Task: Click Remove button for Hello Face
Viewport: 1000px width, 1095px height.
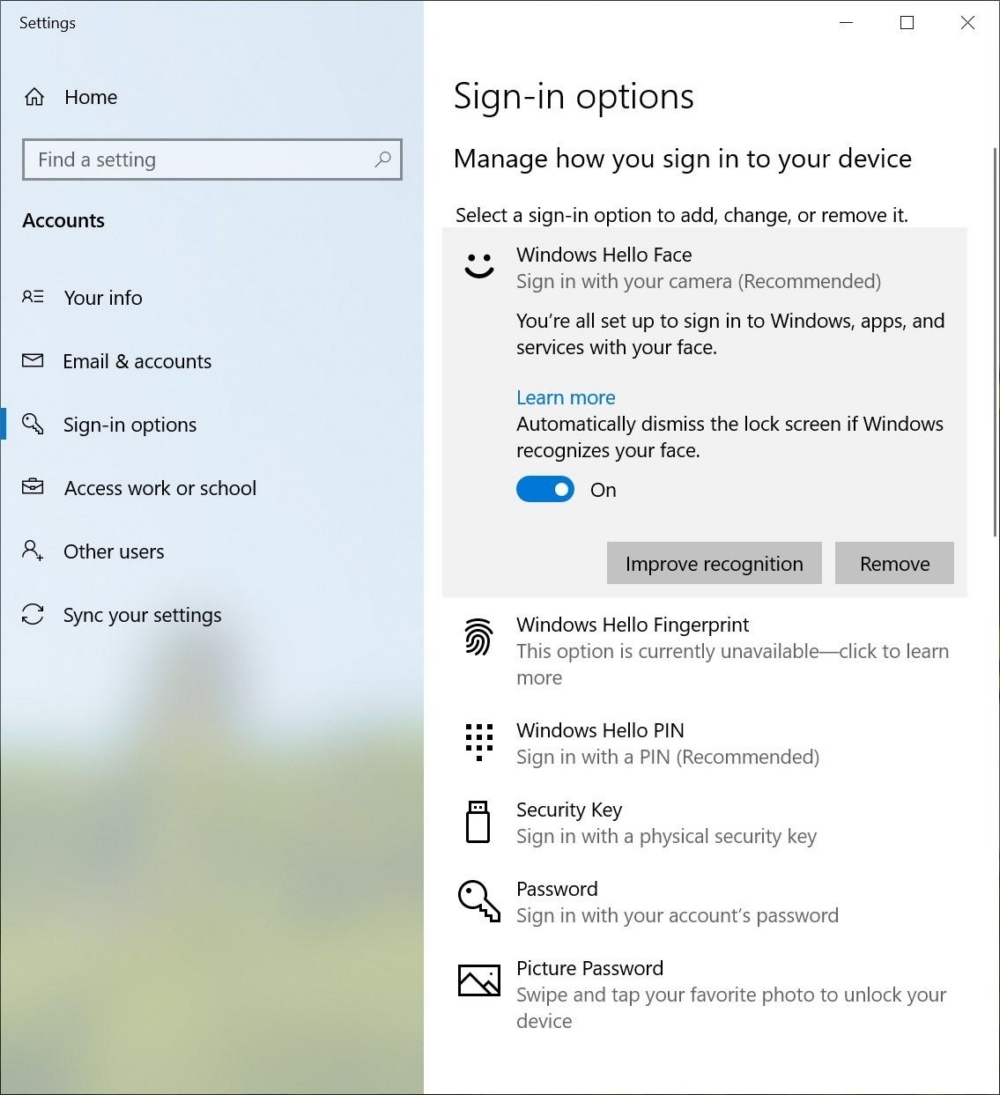Action: click(895, 563)
